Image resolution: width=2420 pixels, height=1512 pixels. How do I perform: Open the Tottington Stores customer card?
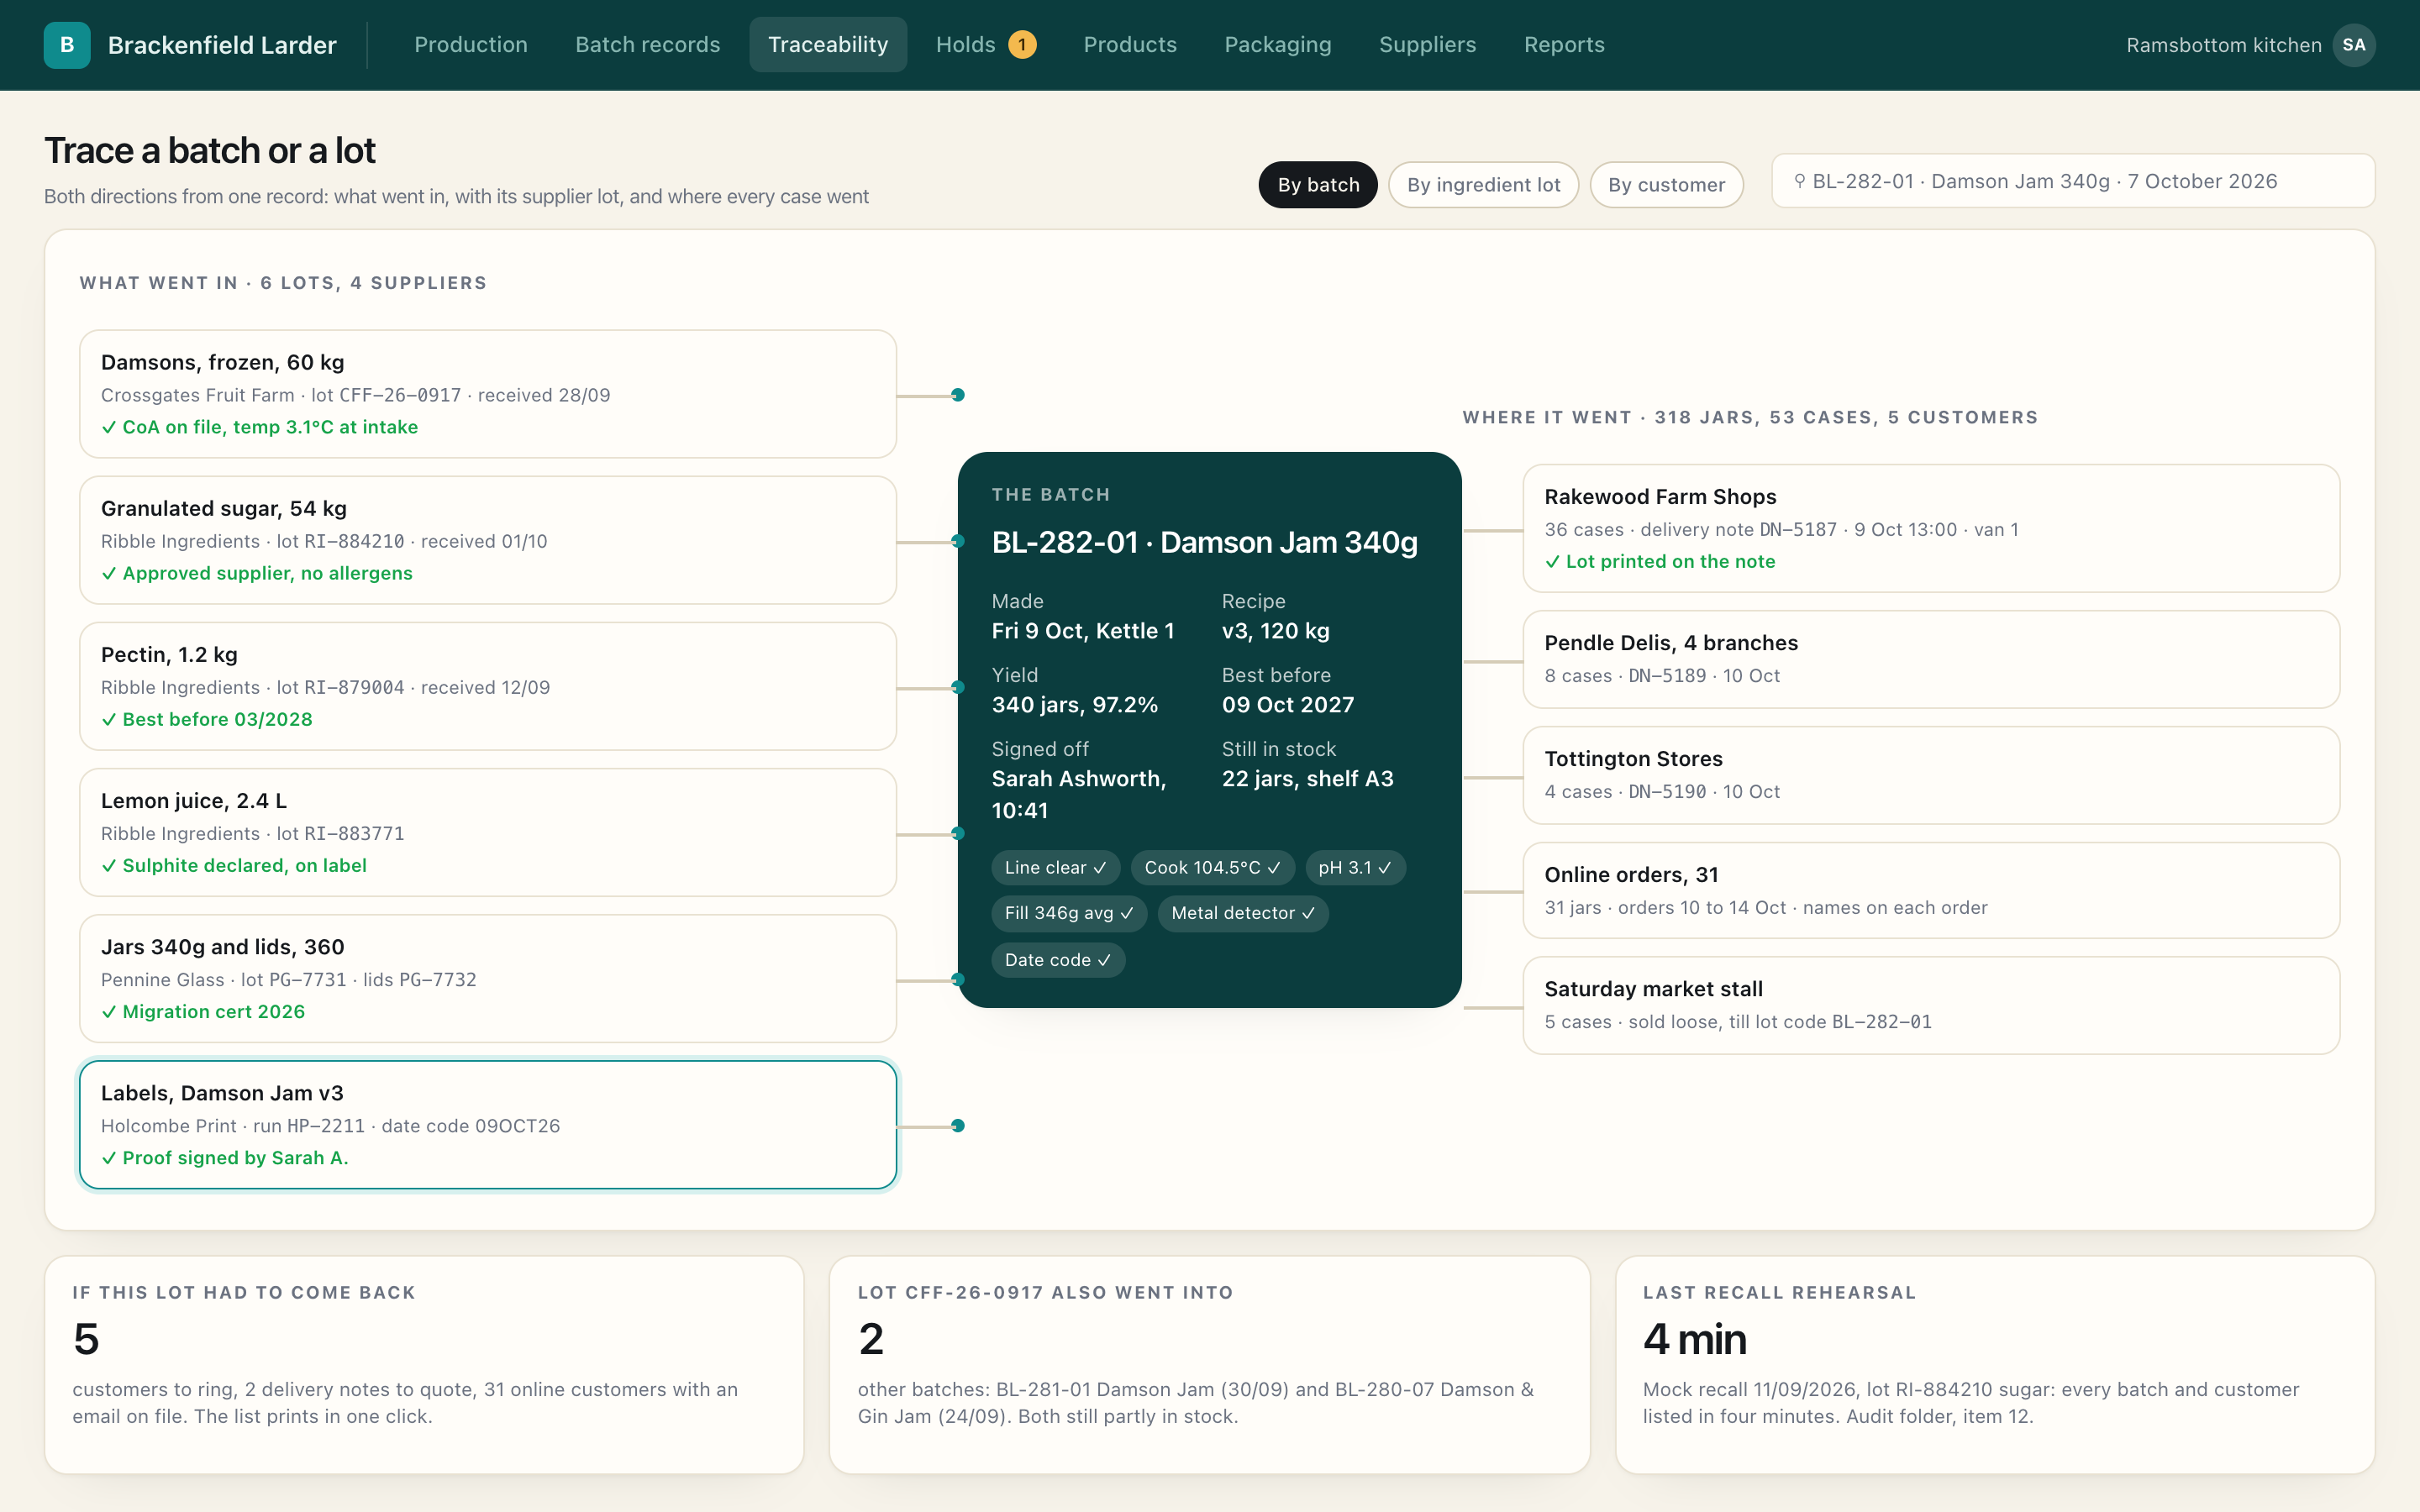coord(1931,775)
